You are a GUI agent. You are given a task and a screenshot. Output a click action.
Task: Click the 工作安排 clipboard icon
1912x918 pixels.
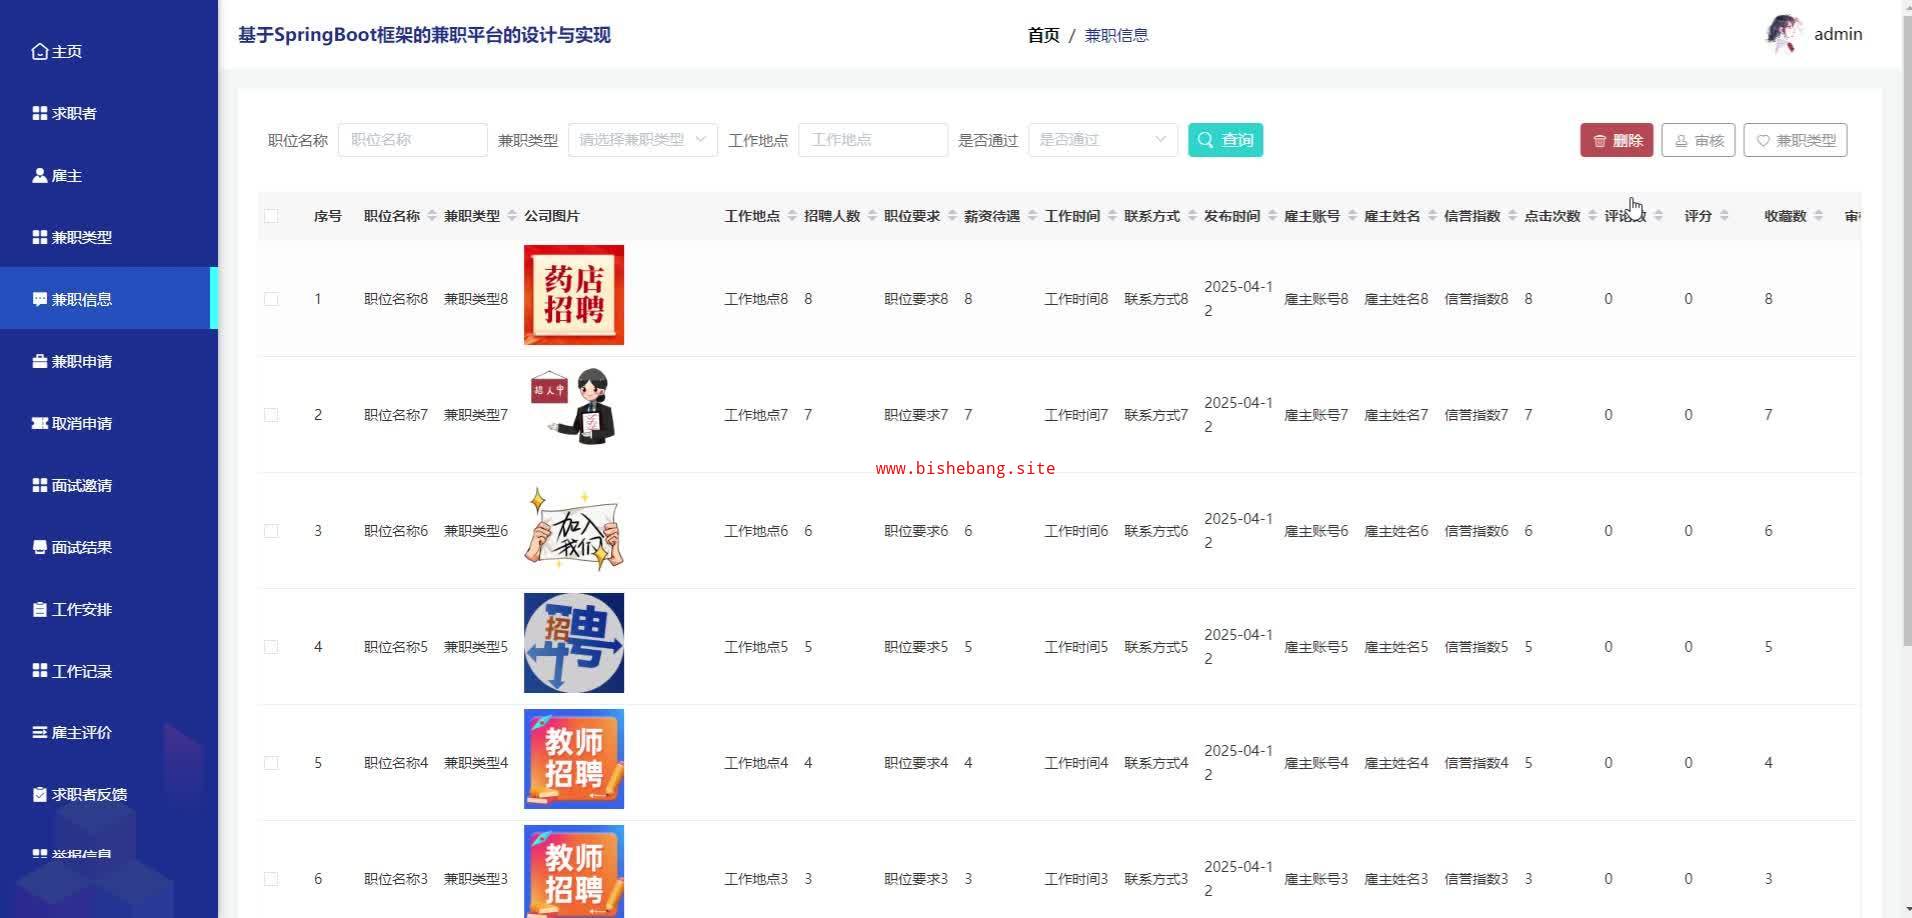point(40,609)
